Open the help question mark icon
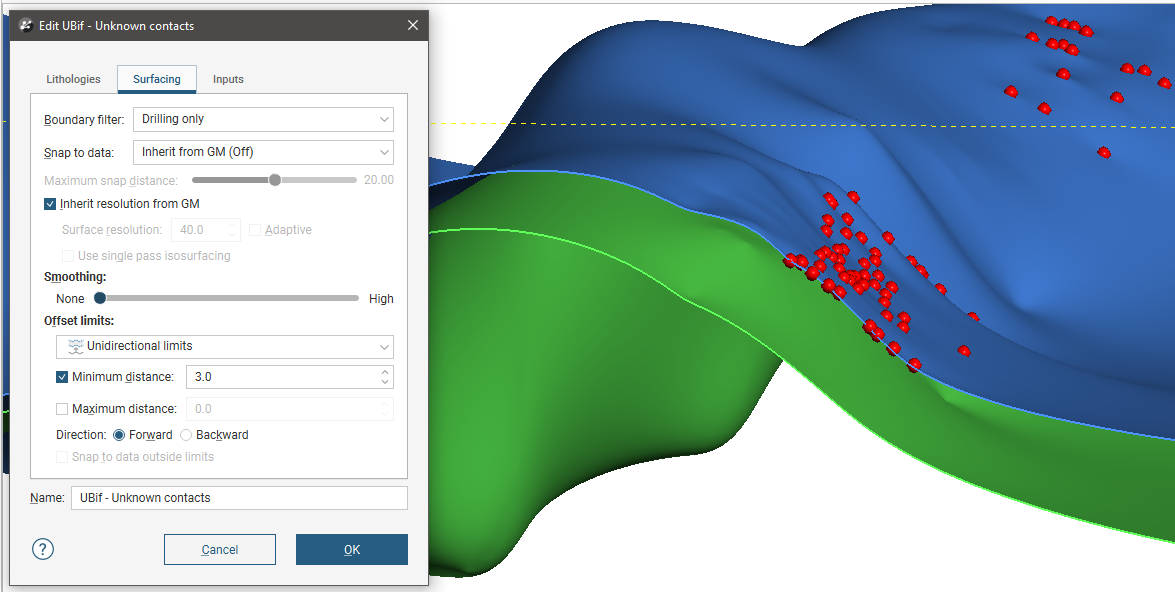Image resolution: width=1175 pixels, height=592 pixels. point(43,549)
